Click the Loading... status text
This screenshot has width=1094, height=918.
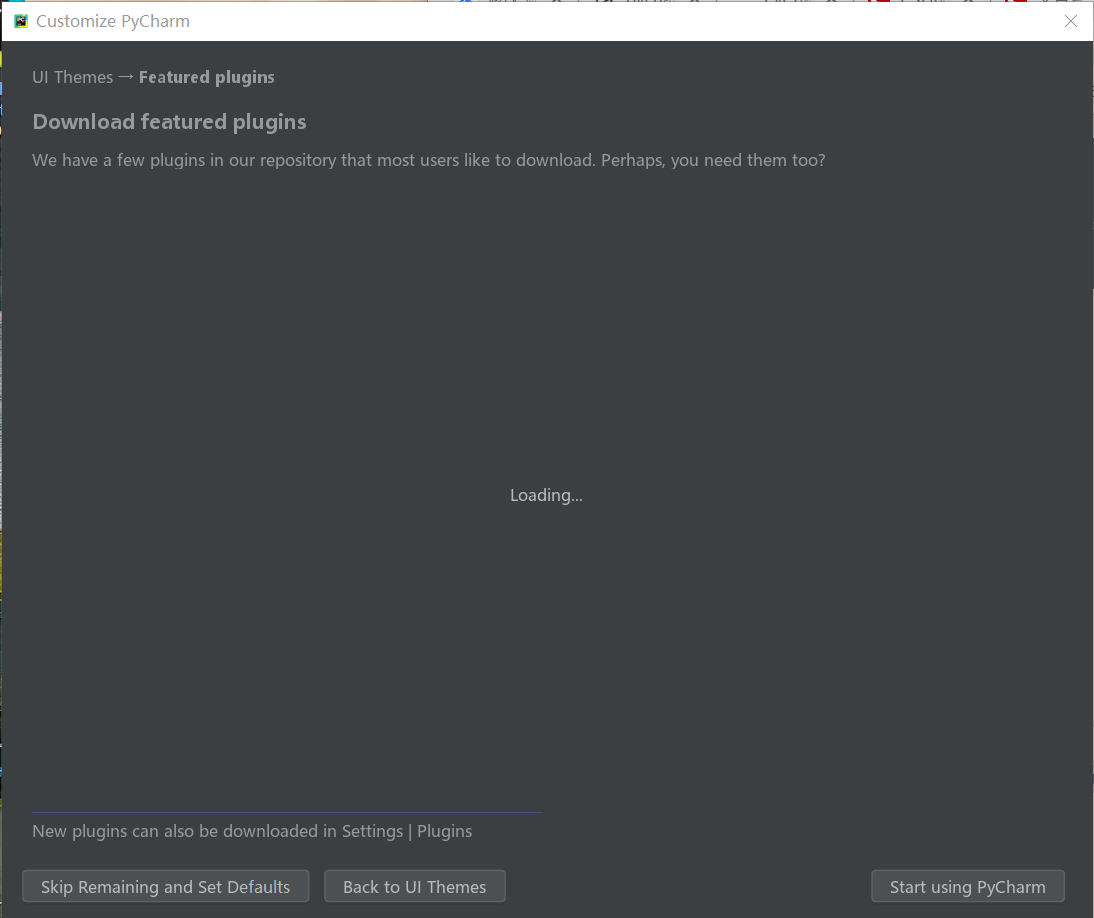point(546,495)
